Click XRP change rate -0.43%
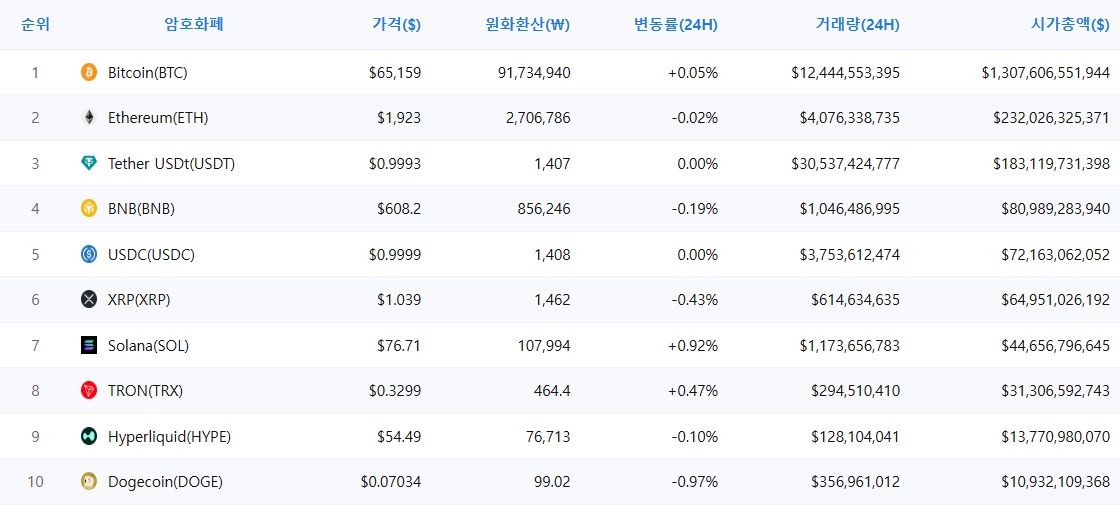The height and width of the screenshot is (514, 1120). pos(694,300)
